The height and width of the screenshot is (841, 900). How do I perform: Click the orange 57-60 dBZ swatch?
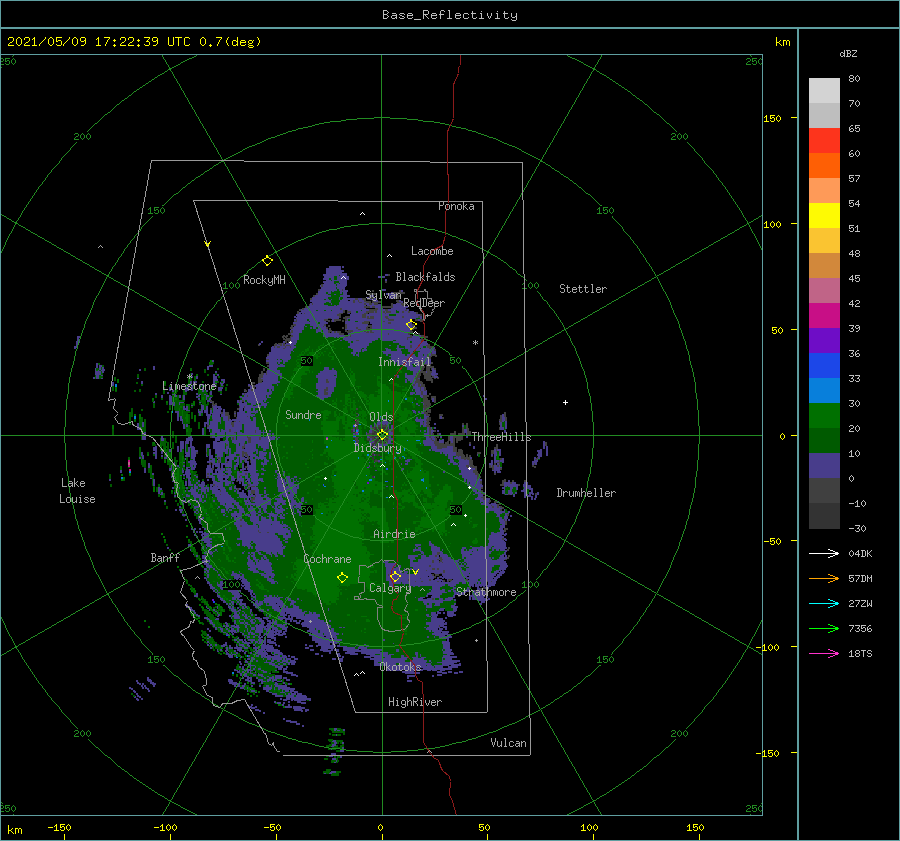point(824,166)
